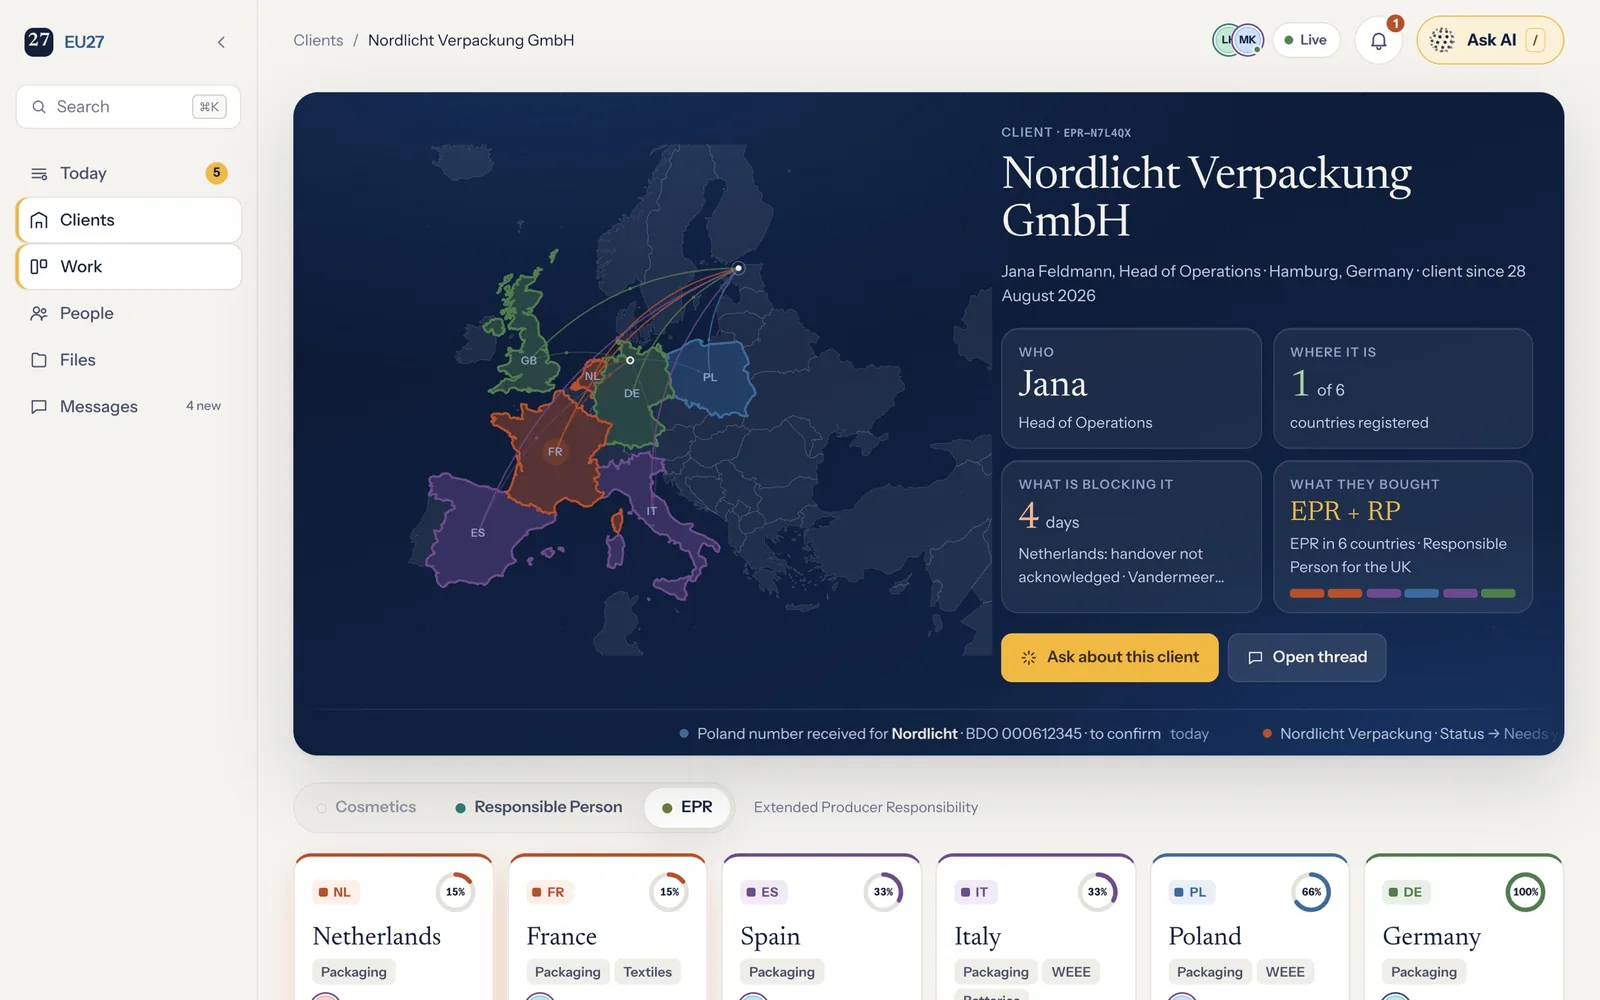Screen dimensions: 1600x1000
Task: Click Ask about this client button
Action: [x=1109, y=657]
